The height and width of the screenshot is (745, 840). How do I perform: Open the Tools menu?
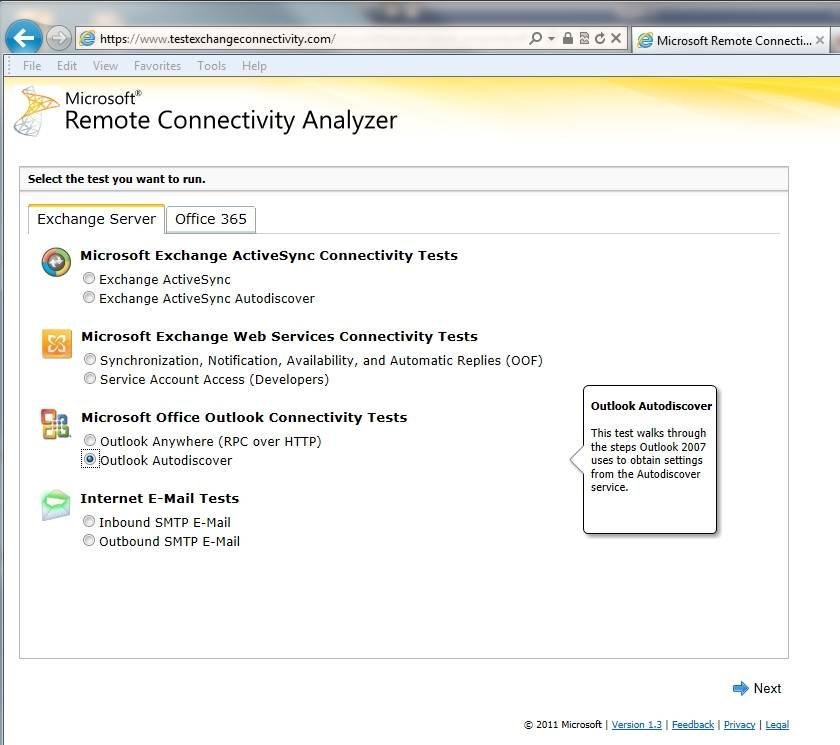(212, 66)
